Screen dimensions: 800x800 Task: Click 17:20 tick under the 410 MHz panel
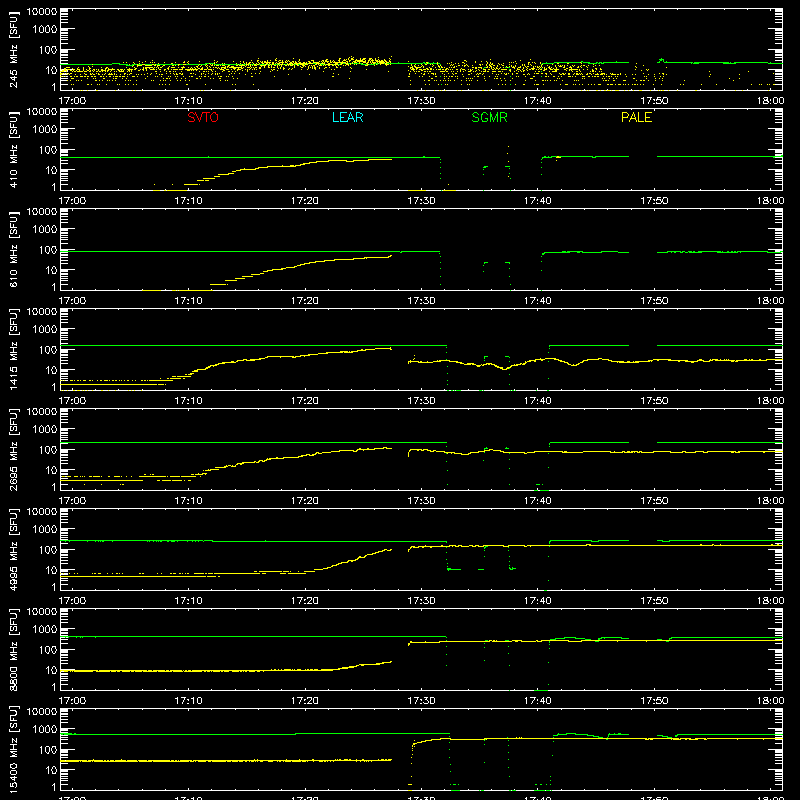[305, 201]
